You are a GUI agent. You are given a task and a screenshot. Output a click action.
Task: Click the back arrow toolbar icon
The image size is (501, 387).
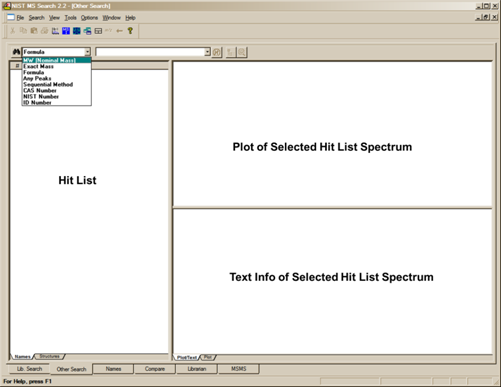coord(120,31)
